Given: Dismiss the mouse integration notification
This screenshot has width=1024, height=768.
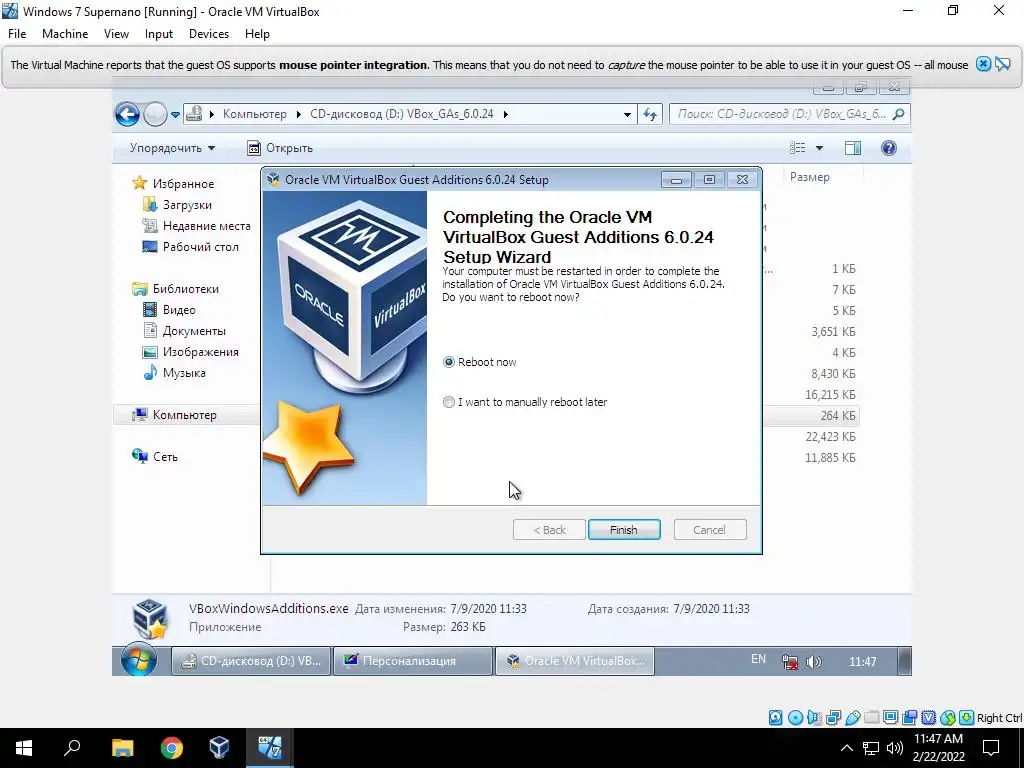Looking at the screenshot, I should pyautogui.click(x=983, y=64).
